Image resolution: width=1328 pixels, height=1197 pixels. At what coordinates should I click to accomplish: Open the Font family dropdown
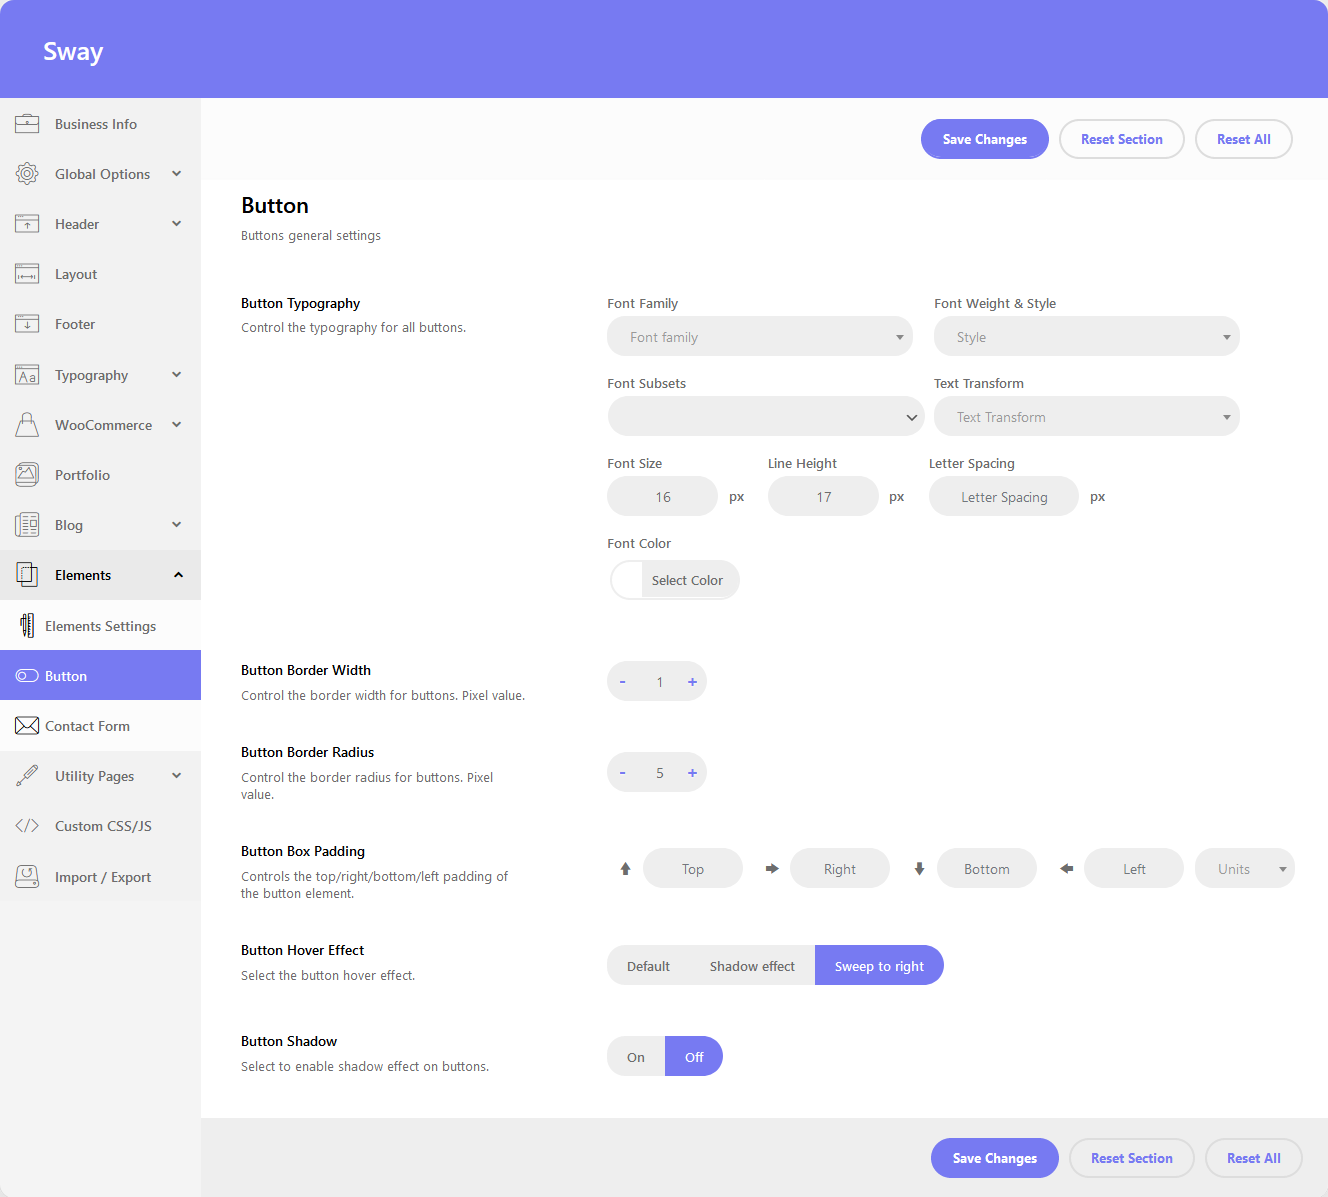(x=760, y=337)
